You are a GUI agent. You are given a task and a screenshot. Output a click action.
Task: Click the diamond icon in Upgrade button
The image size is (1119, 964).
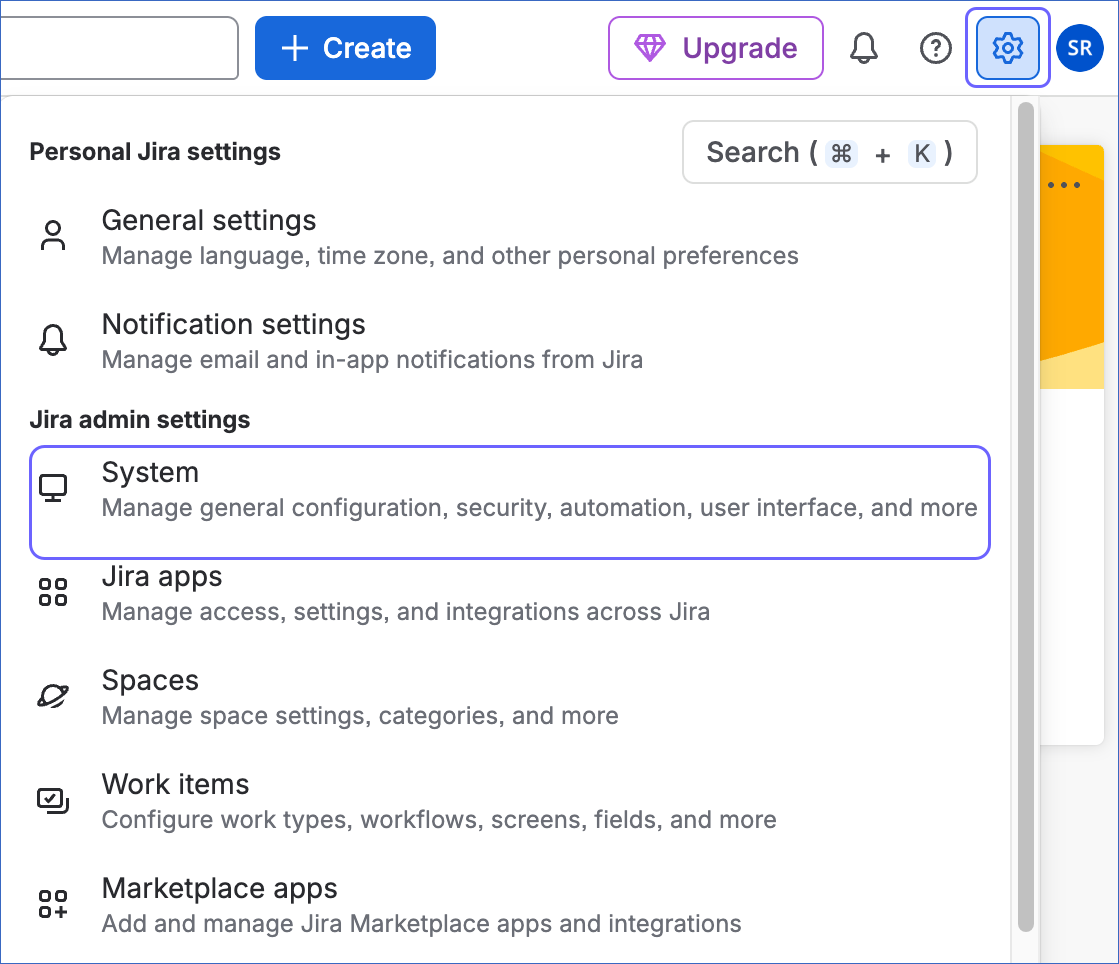point(649,48)
